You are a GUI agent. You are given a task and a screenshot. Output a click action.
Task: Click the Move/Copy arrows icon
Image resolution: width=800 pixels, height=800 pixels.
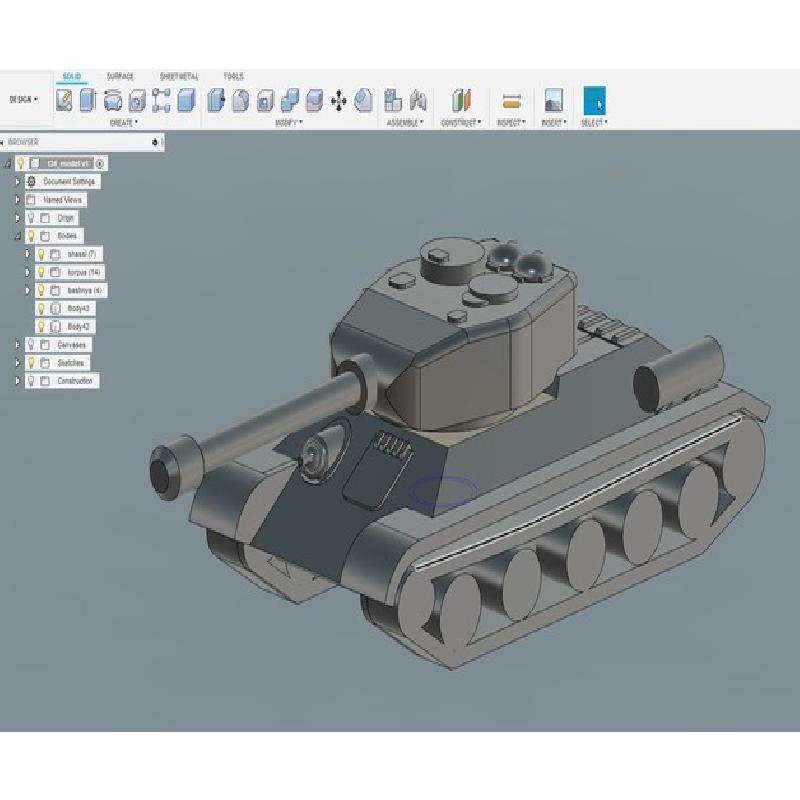pyautogui.click(x=339, y=100)
